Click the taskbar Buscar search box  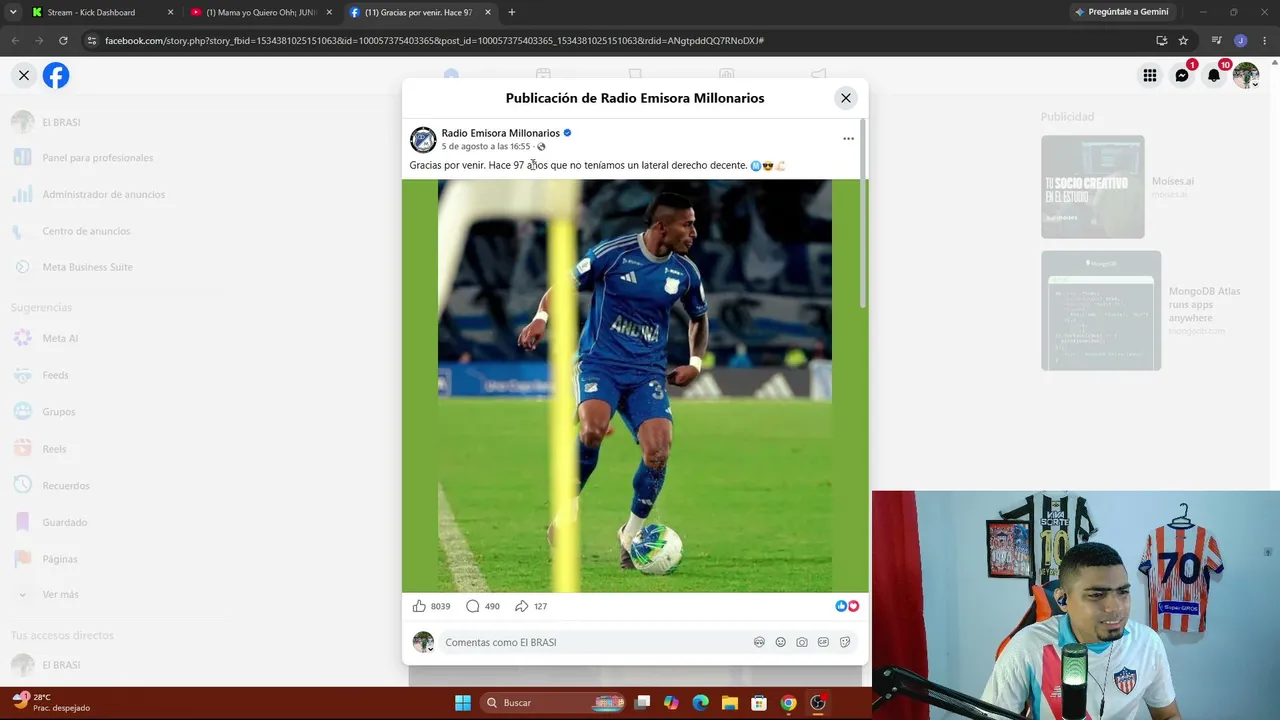click(x=552, y=703)
